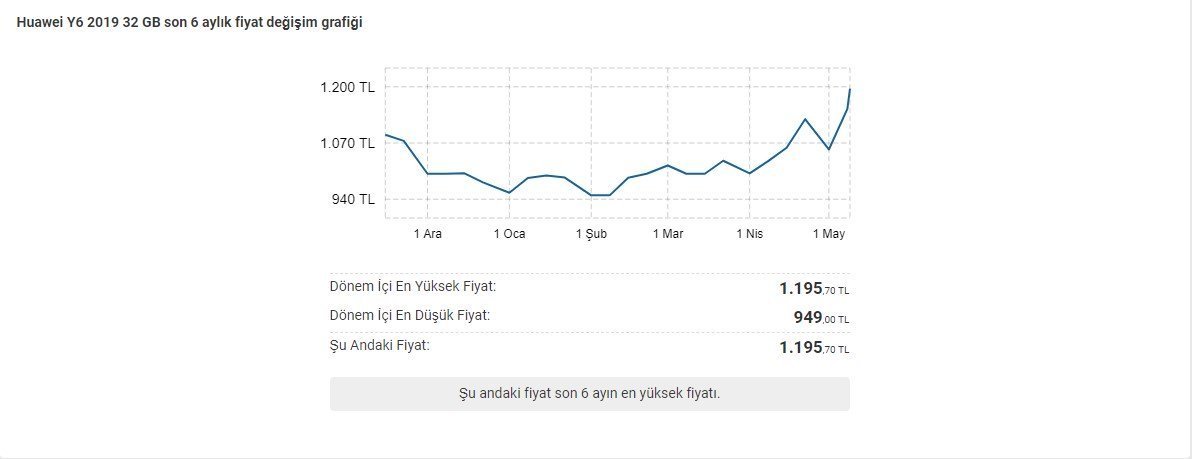Screen dimensions: 1192x459
Task: Select the 1 Mar date label
Action: (x=668, y=234)
